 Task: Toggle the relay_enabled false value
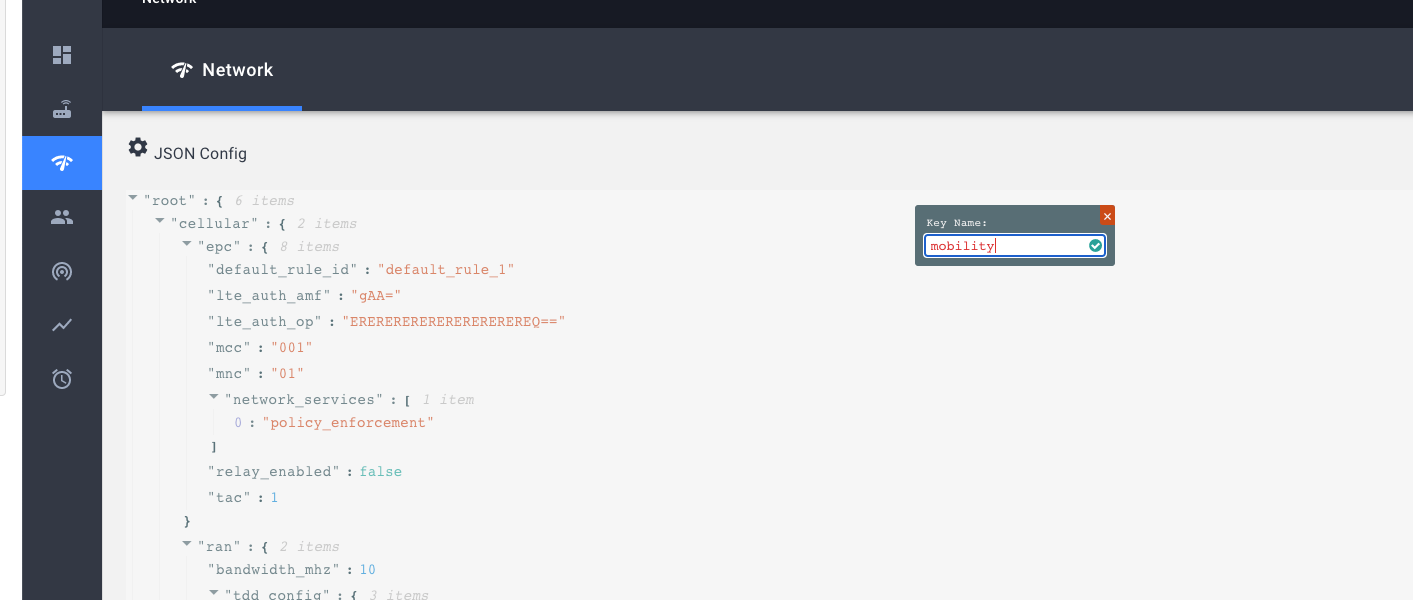pyautogui.click(x=380, y=471)
